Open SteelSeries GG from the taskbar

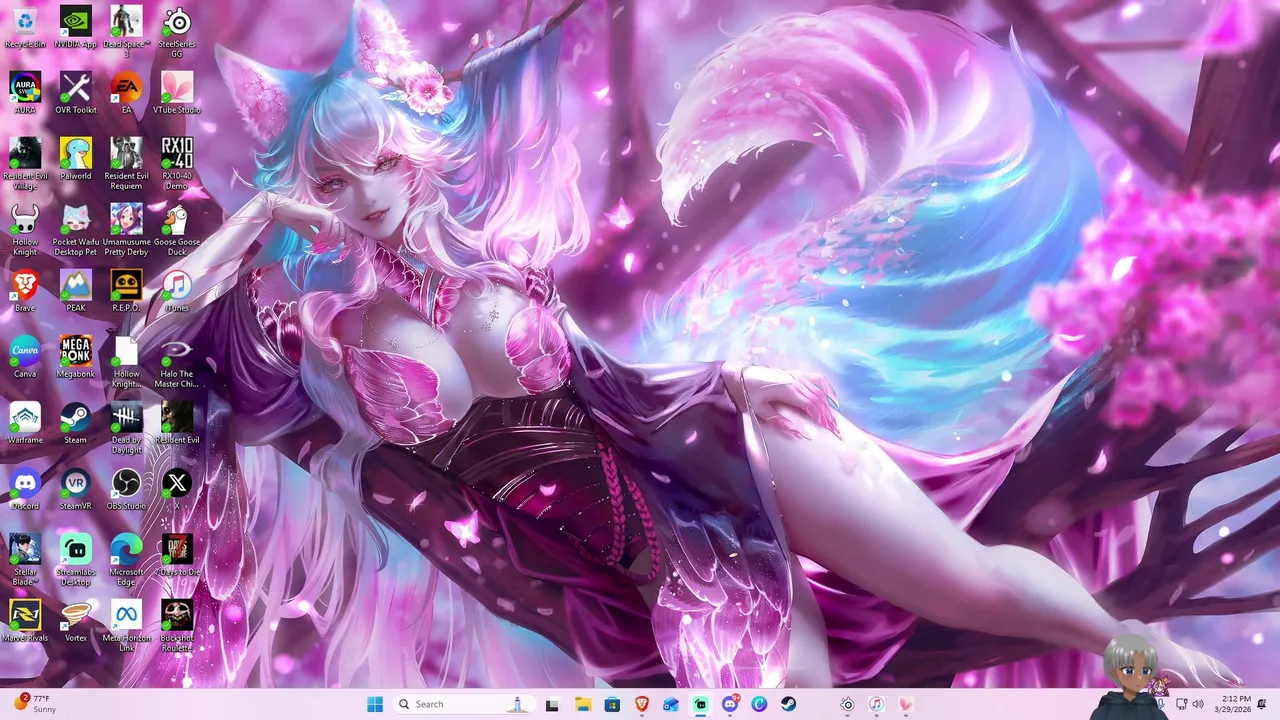pos(847,704)
